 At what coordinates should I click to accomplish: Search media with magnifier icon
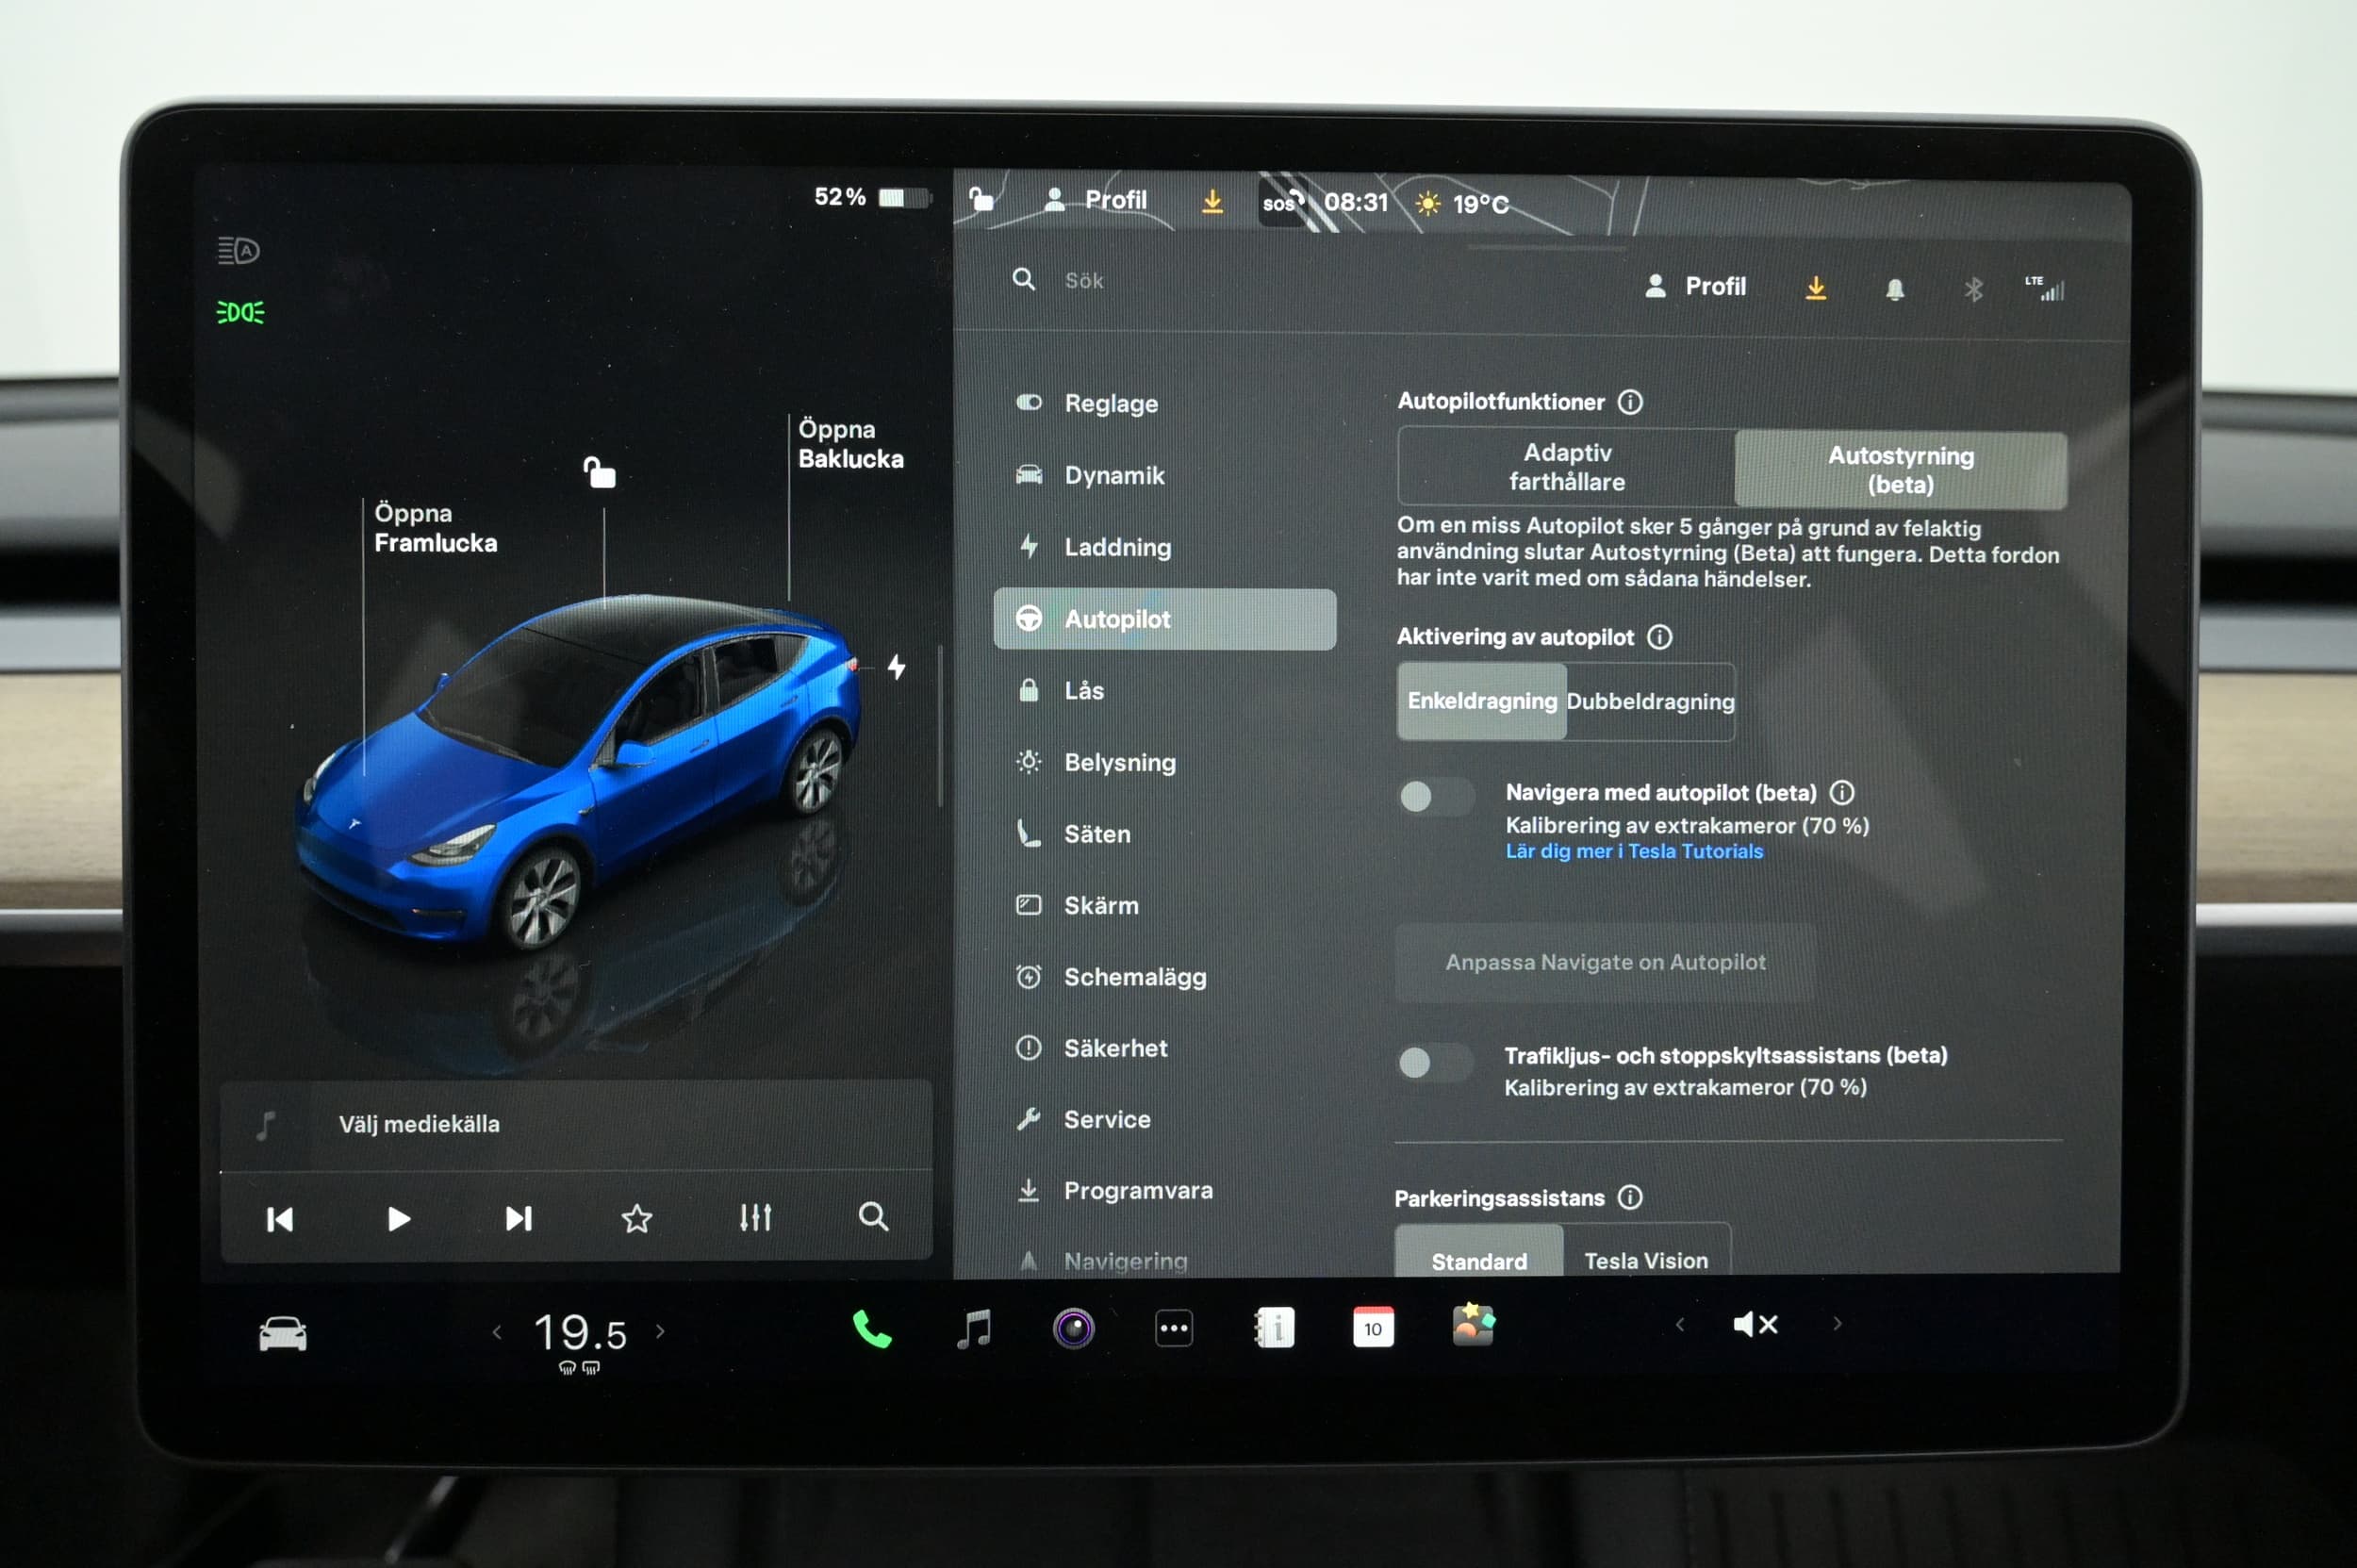873,1216
